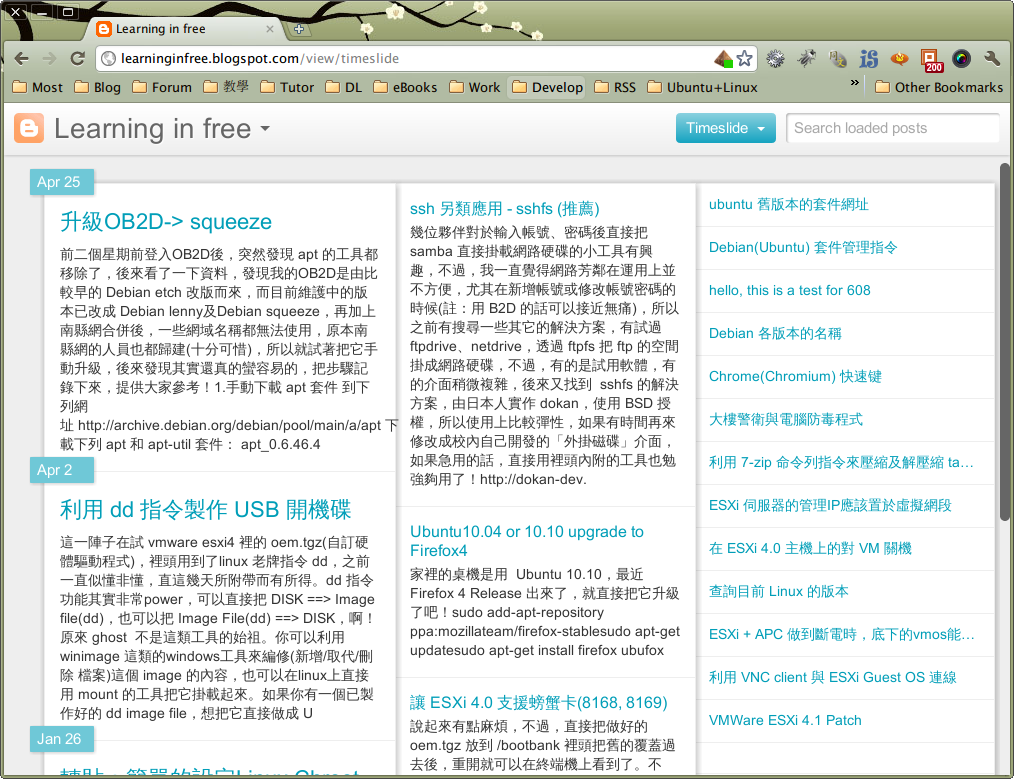Open '大樓警衛與電腦防毒程式' link

(x=786, y=420)
